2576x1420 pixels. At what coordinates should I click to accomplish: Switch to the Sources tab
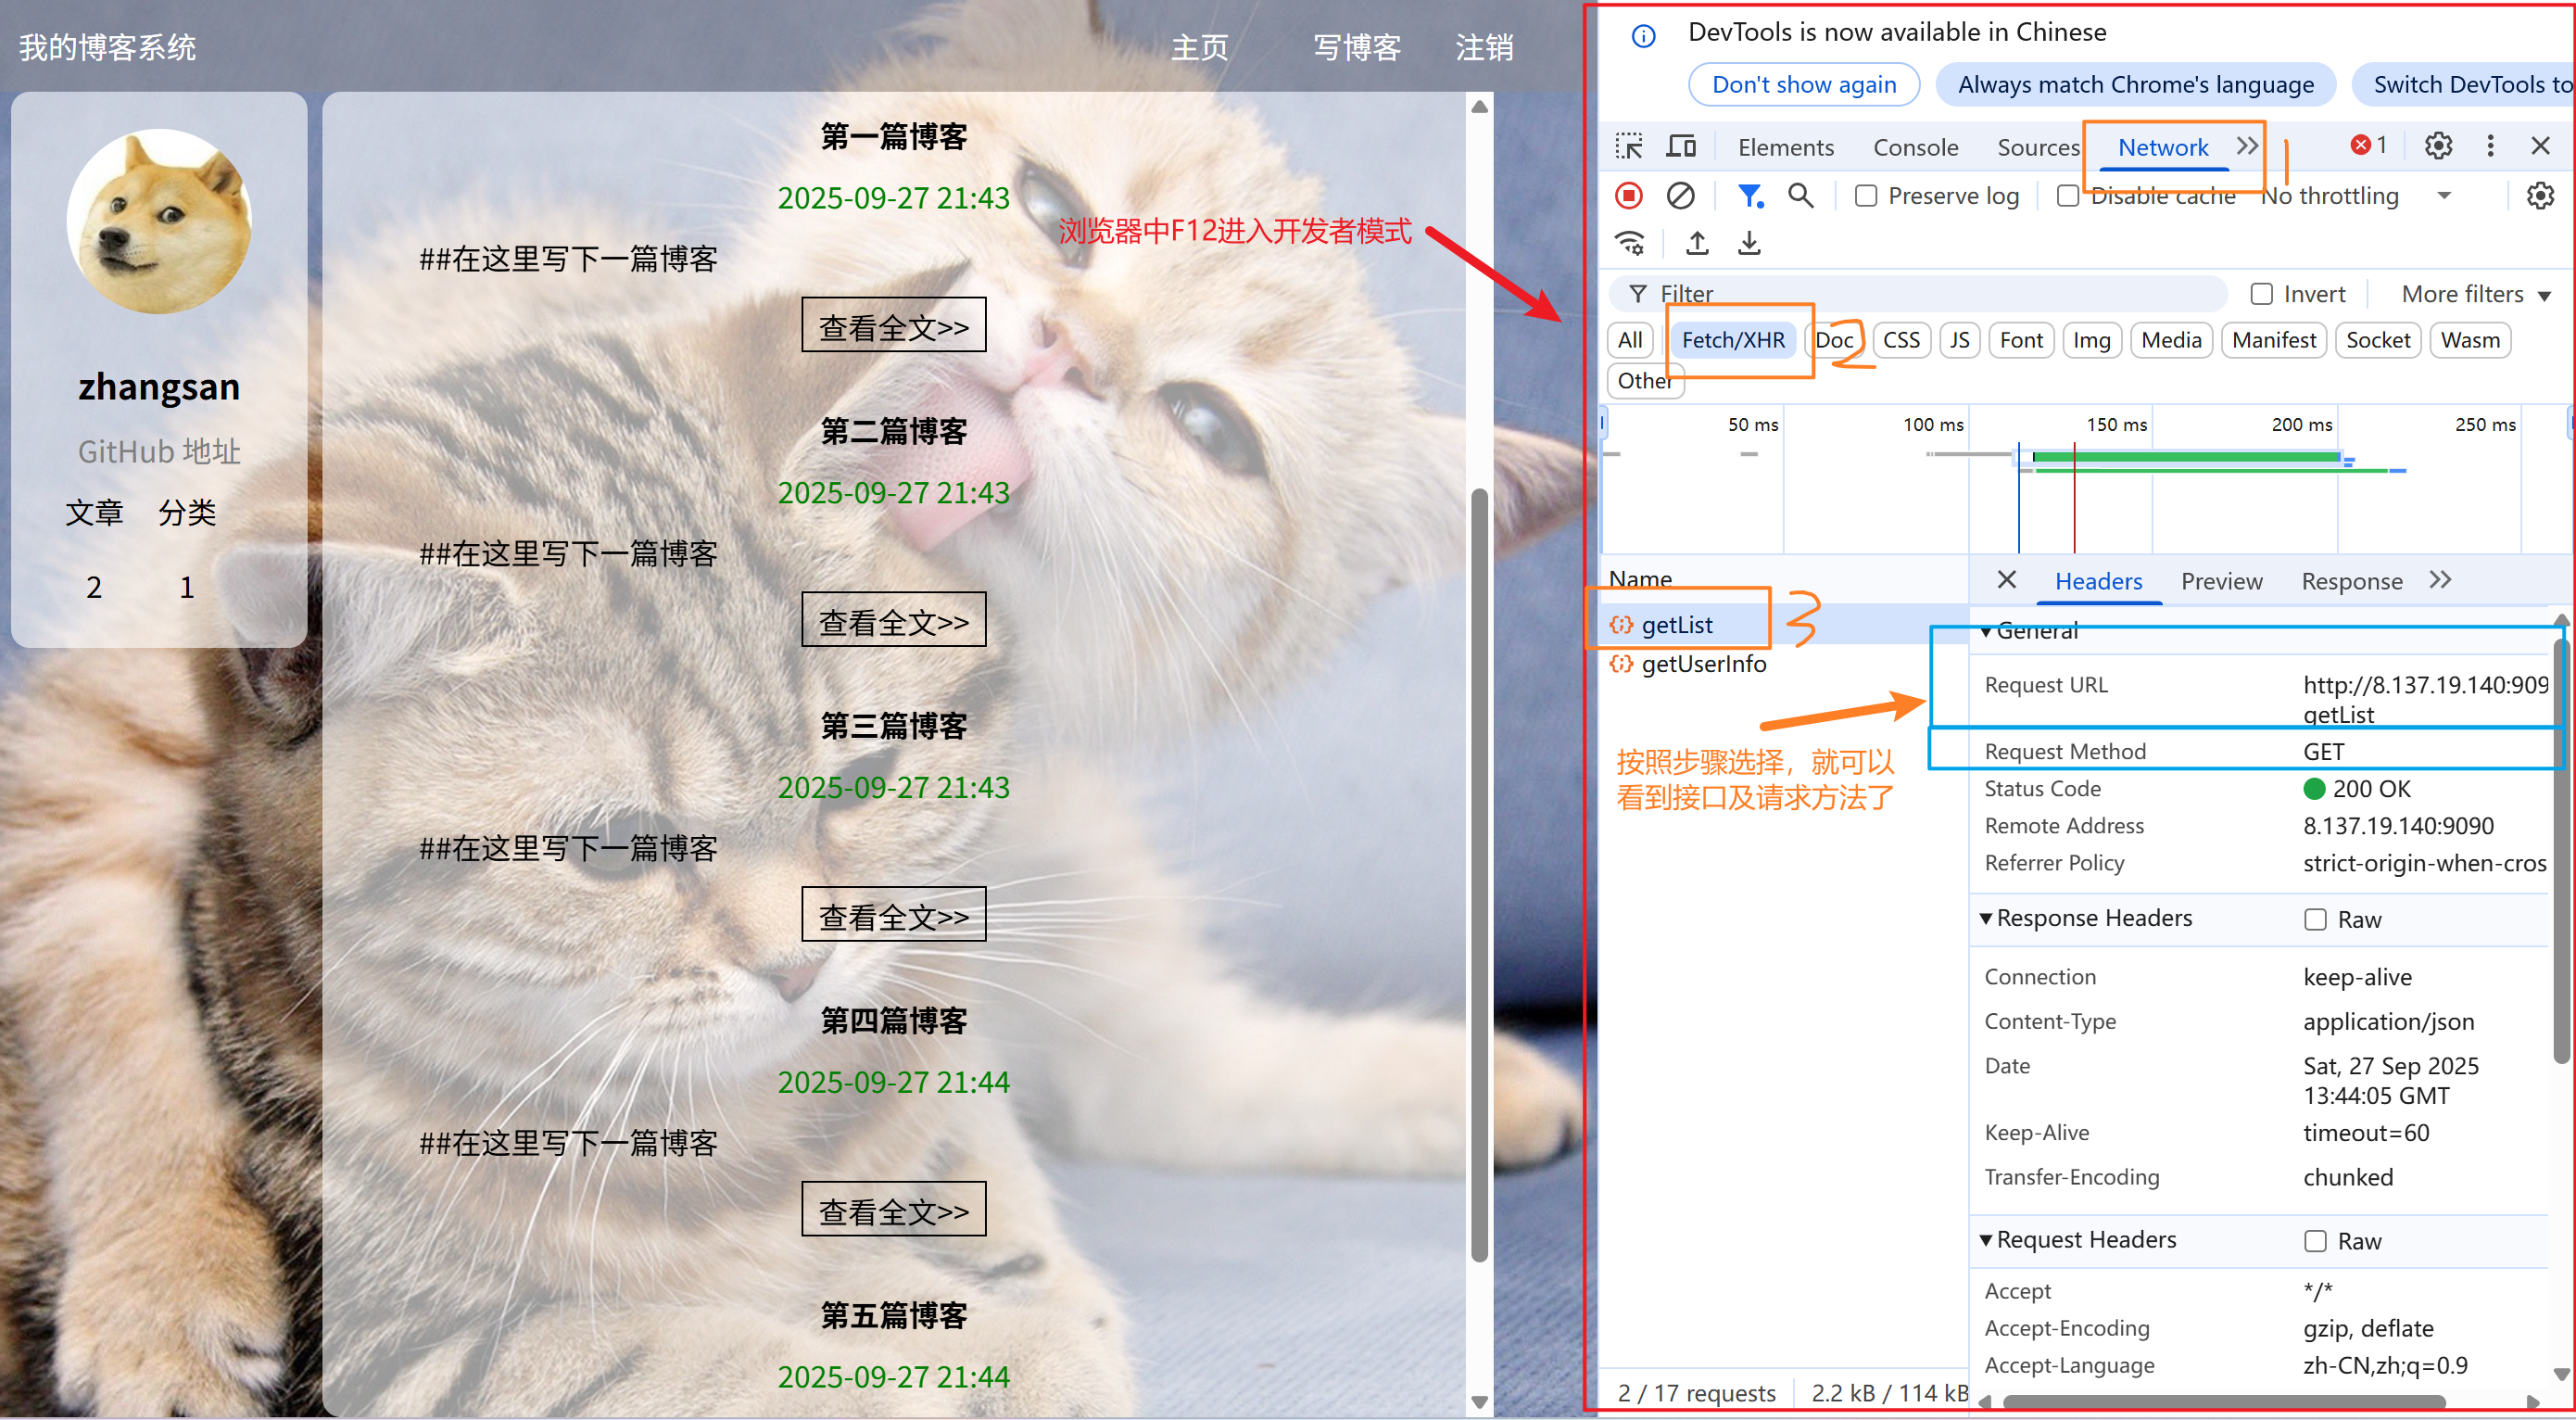click(x=2038, y=147)
